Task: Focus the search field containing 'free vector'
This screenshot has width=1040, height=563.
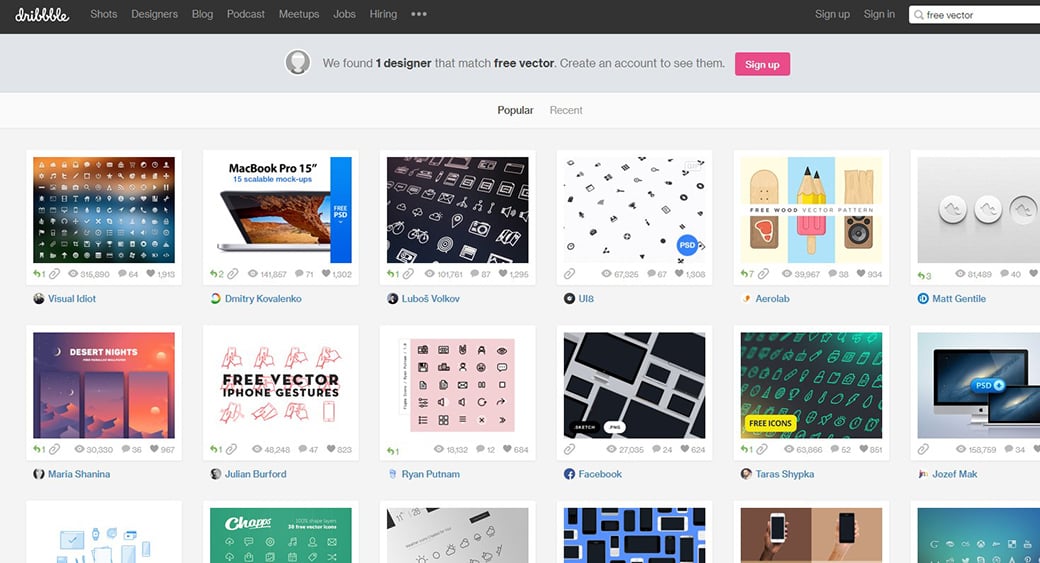Action: (x=975, y=15)
